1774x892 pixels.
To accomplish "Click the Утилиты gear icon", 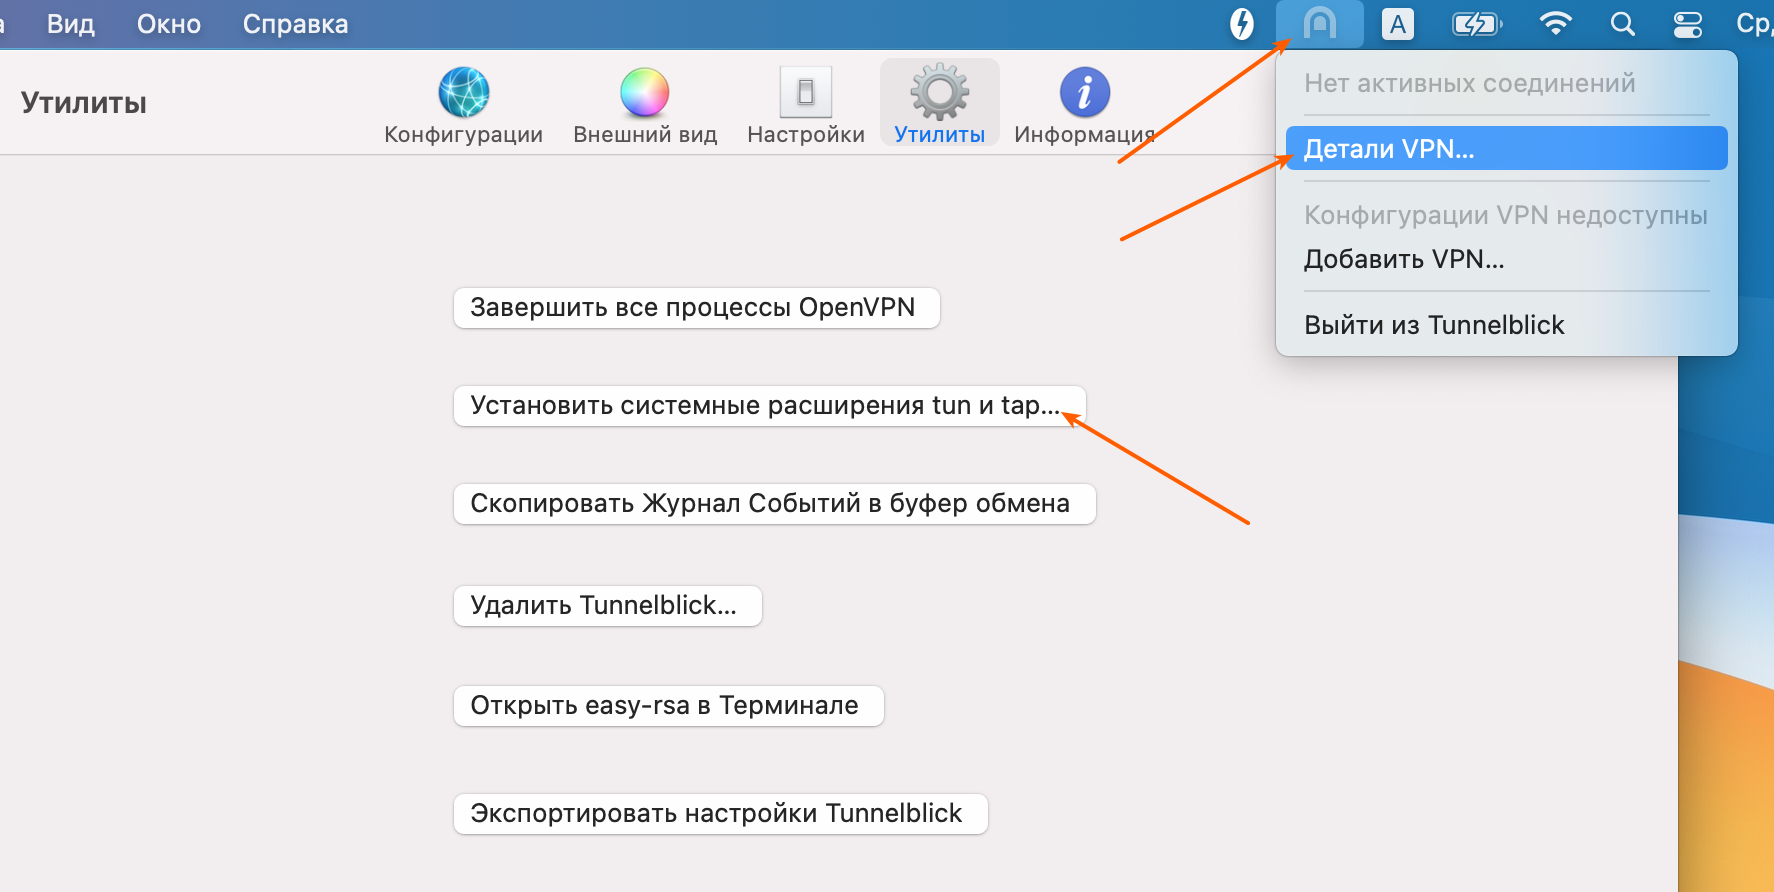I will [x=939, y=94].
